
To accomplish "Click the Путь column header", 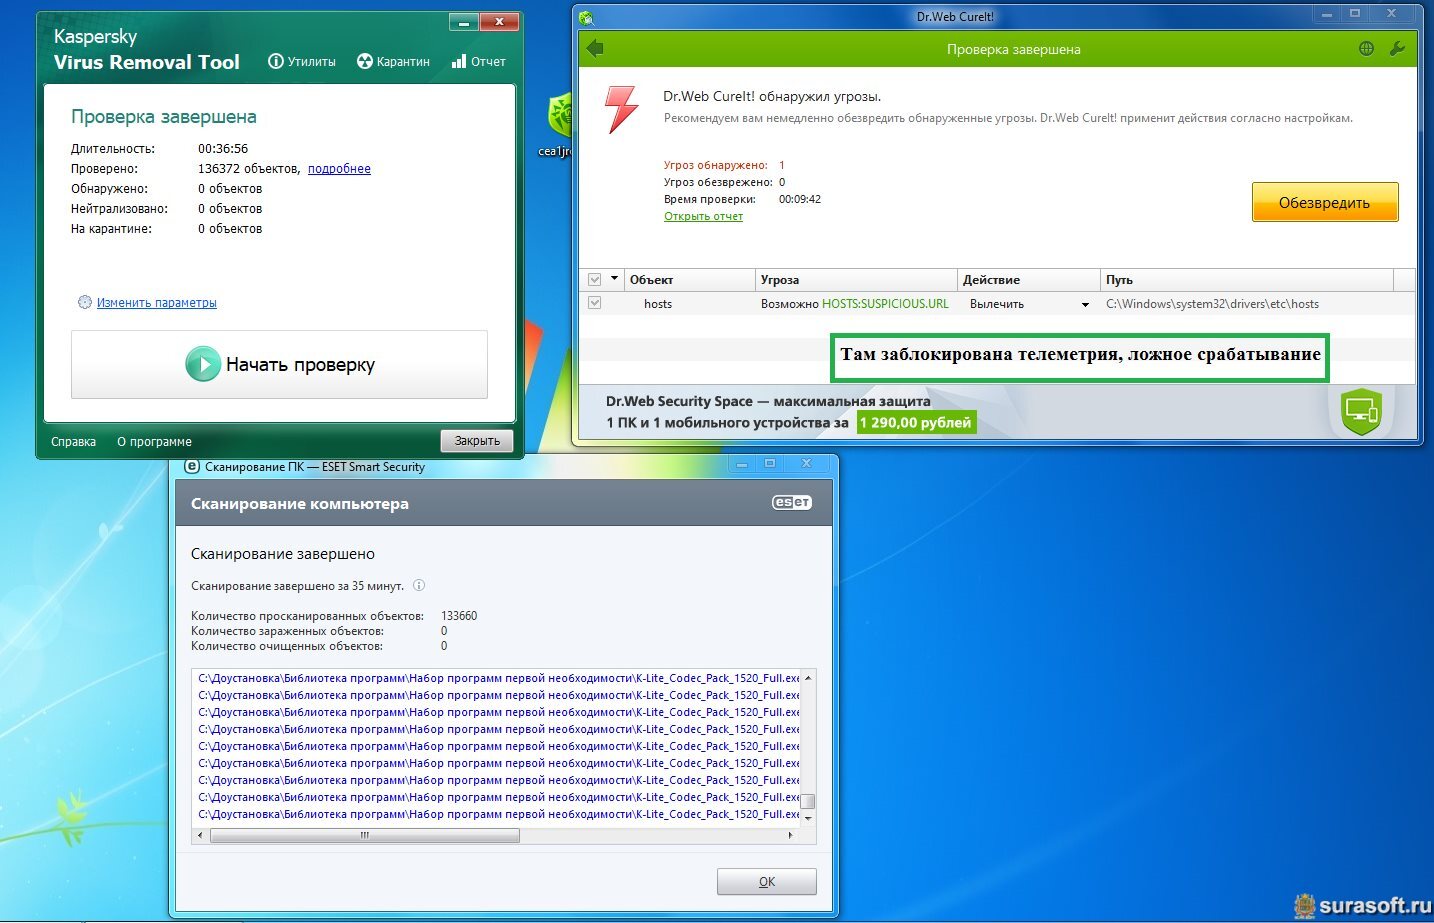I will pyautogui.click(x=1246, y=280).
